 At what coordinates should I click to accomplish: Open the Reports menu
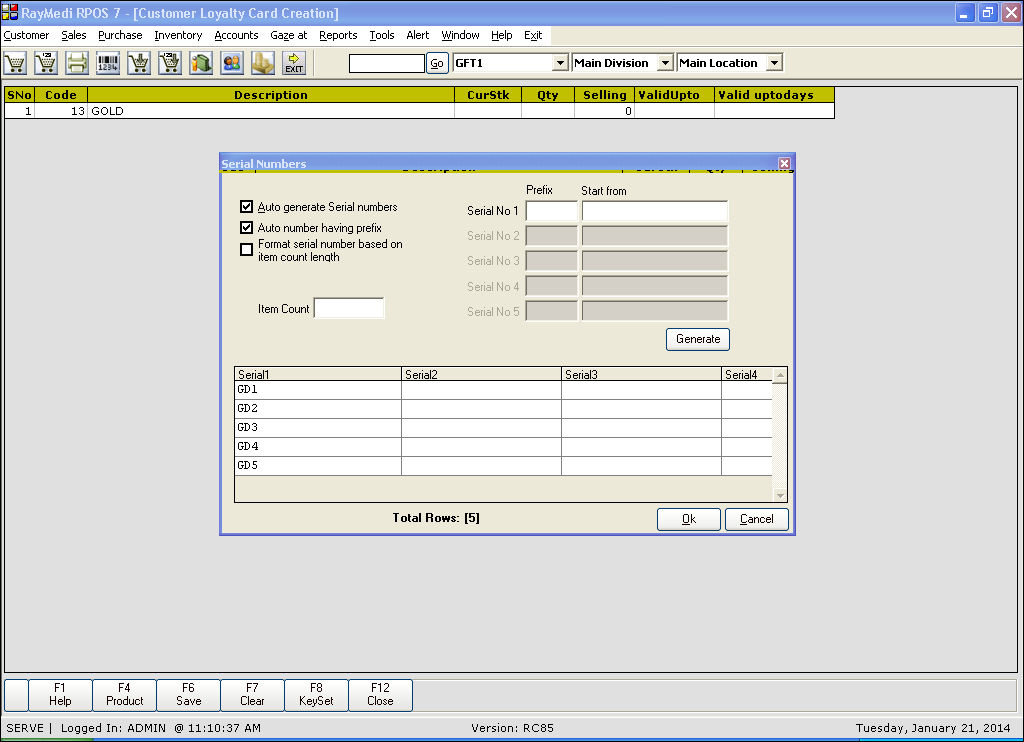[x=338, y=35]
